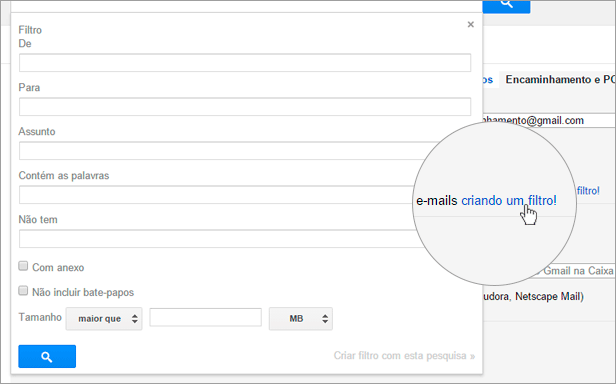
Task: Open the MB unit dropdown
Action: tap(301, 318)
